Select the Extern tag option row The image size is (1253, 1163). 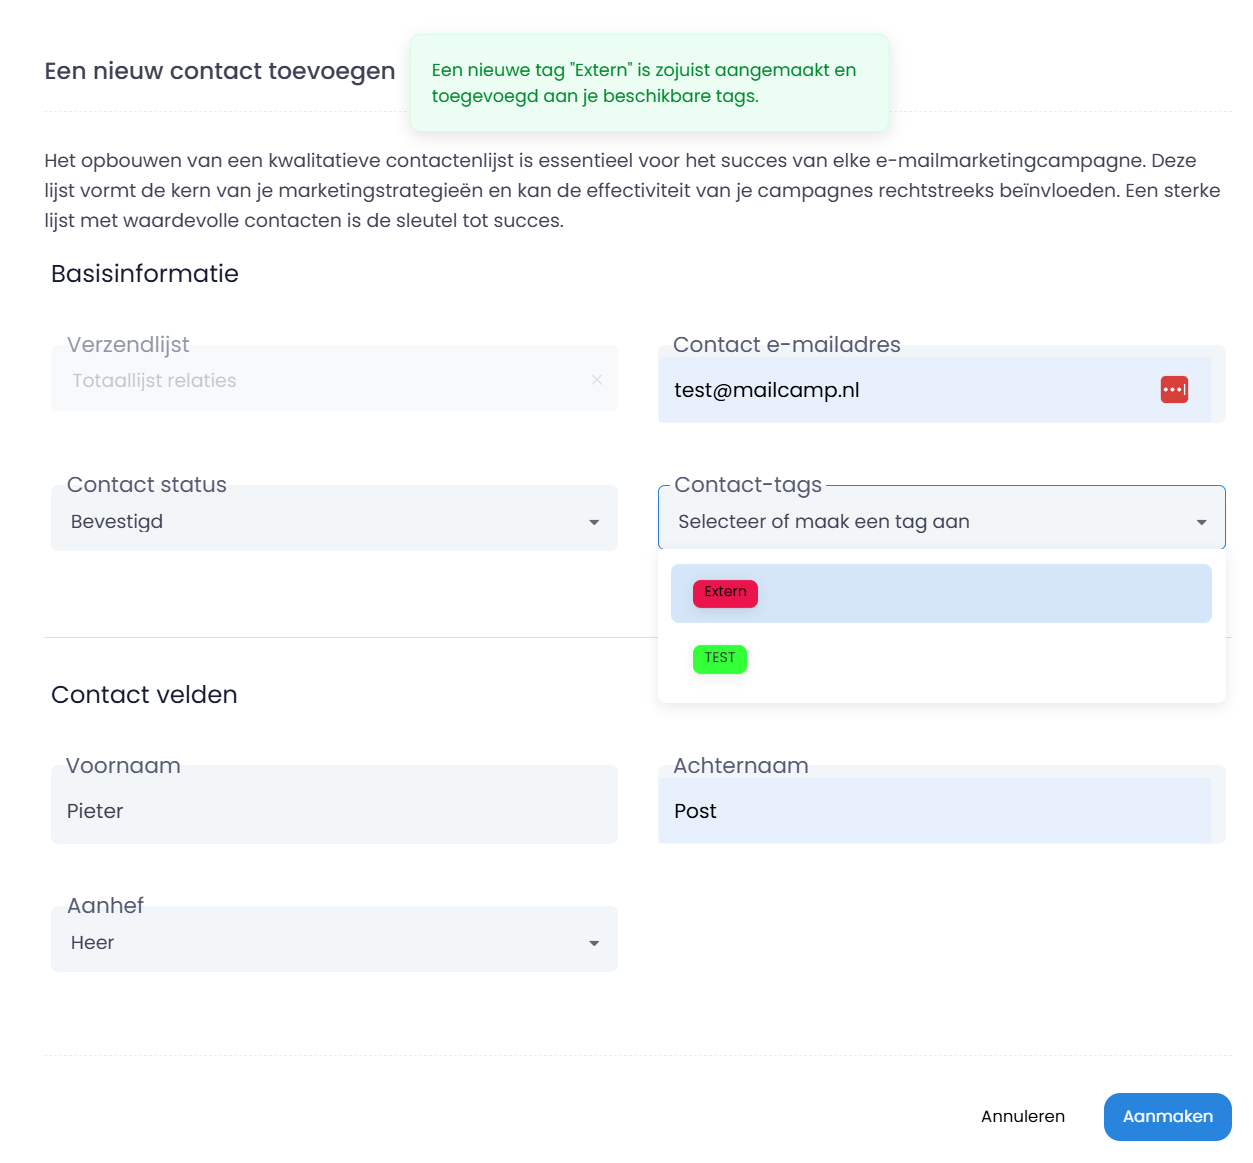940,593
